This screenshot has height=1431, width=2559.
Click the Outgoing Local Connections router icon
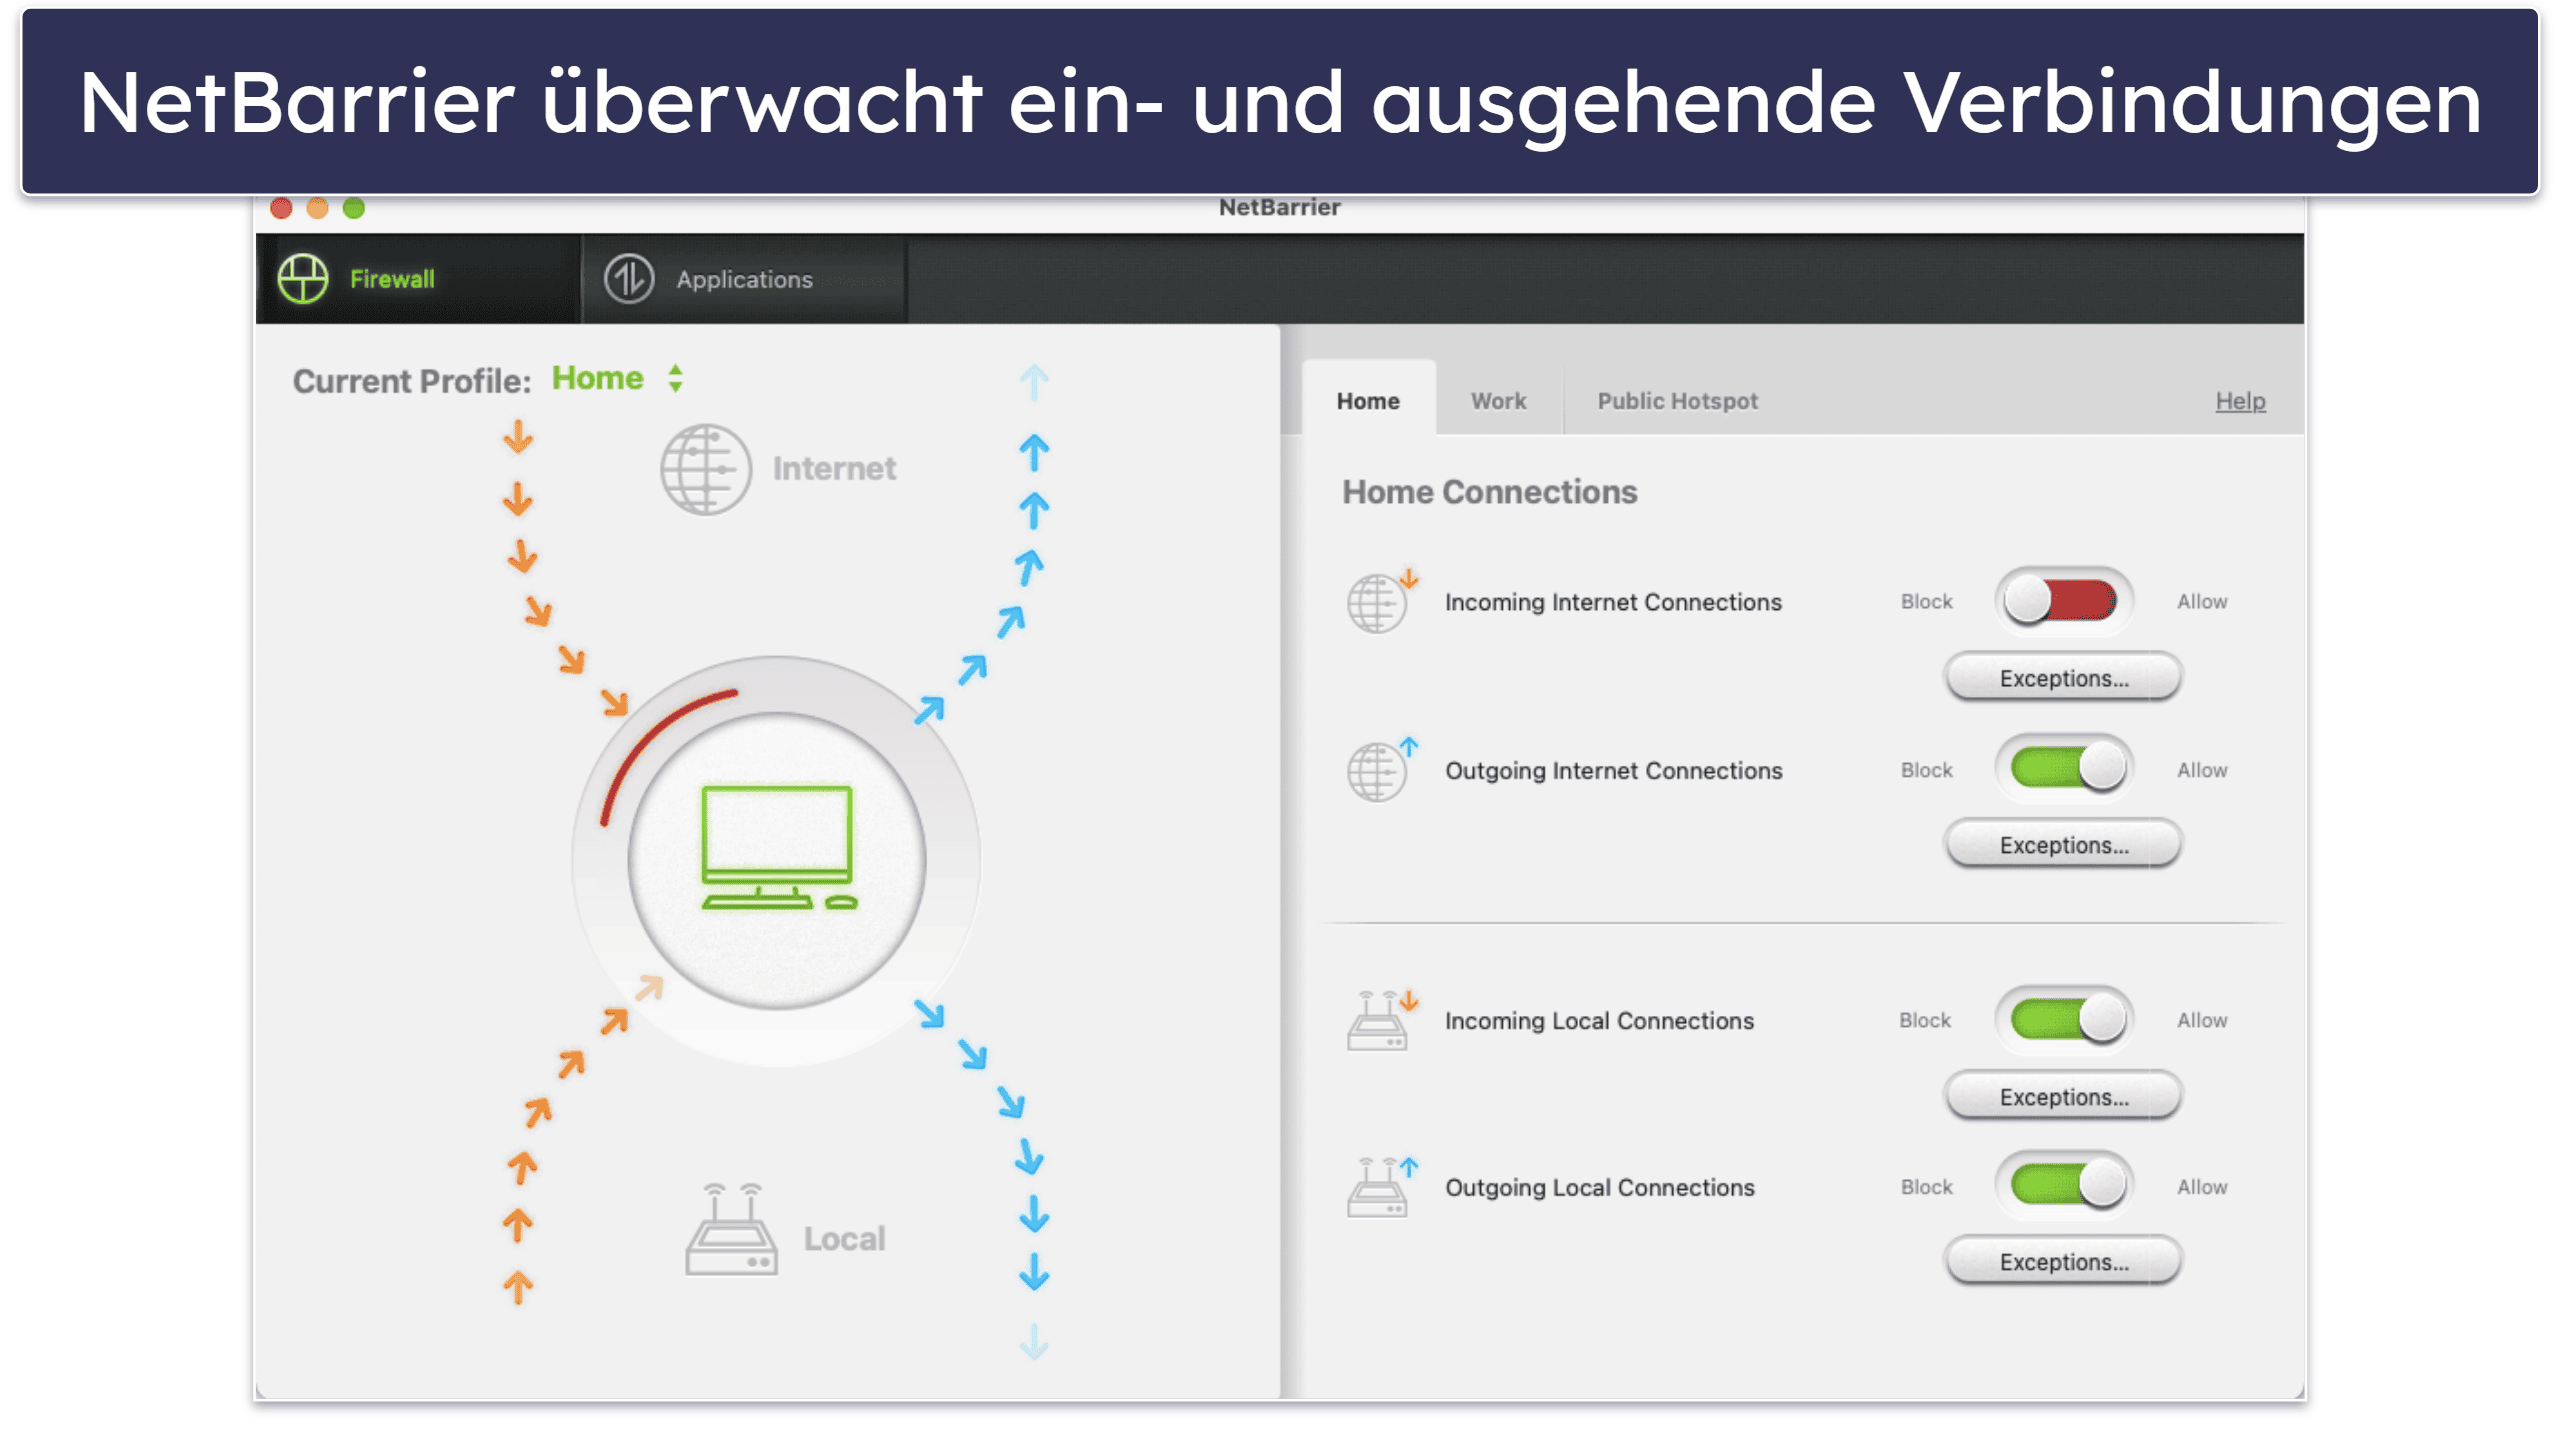pos(1380,1186)
